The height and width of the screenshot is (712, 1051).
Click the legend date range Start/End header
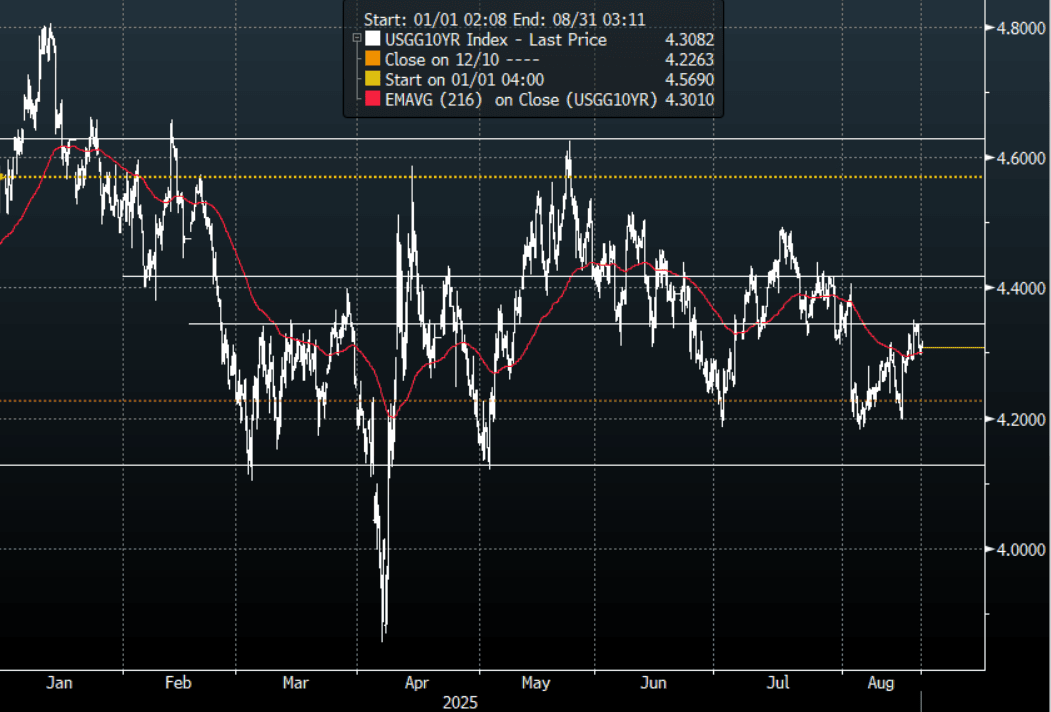505,19
